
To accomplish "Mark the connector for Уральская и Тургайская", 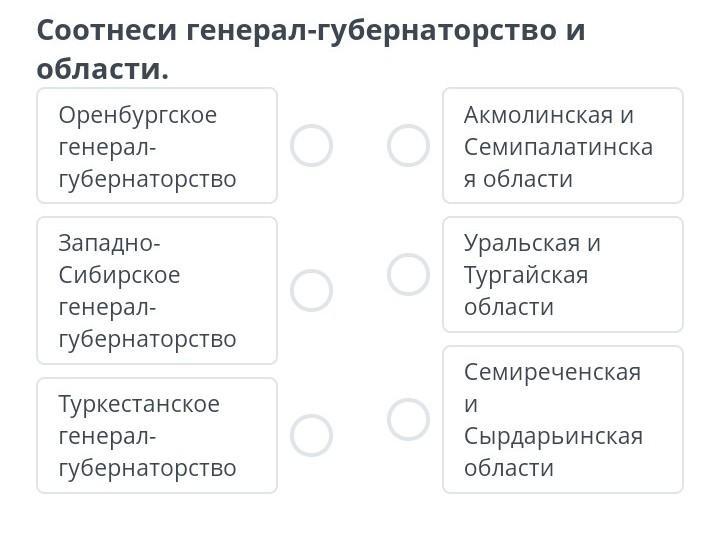I will point(408,274).
